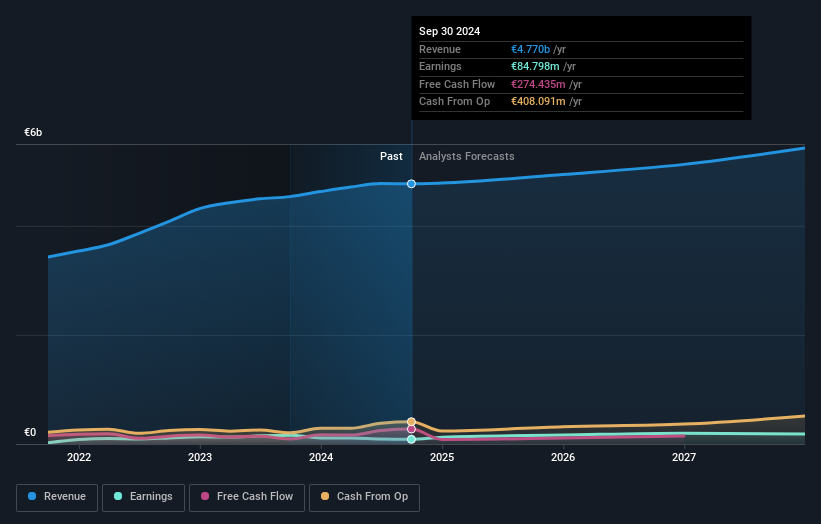Click the 2025 x-axis label
The width and height of the screenshot is (821, 524).
pos(442,458)
